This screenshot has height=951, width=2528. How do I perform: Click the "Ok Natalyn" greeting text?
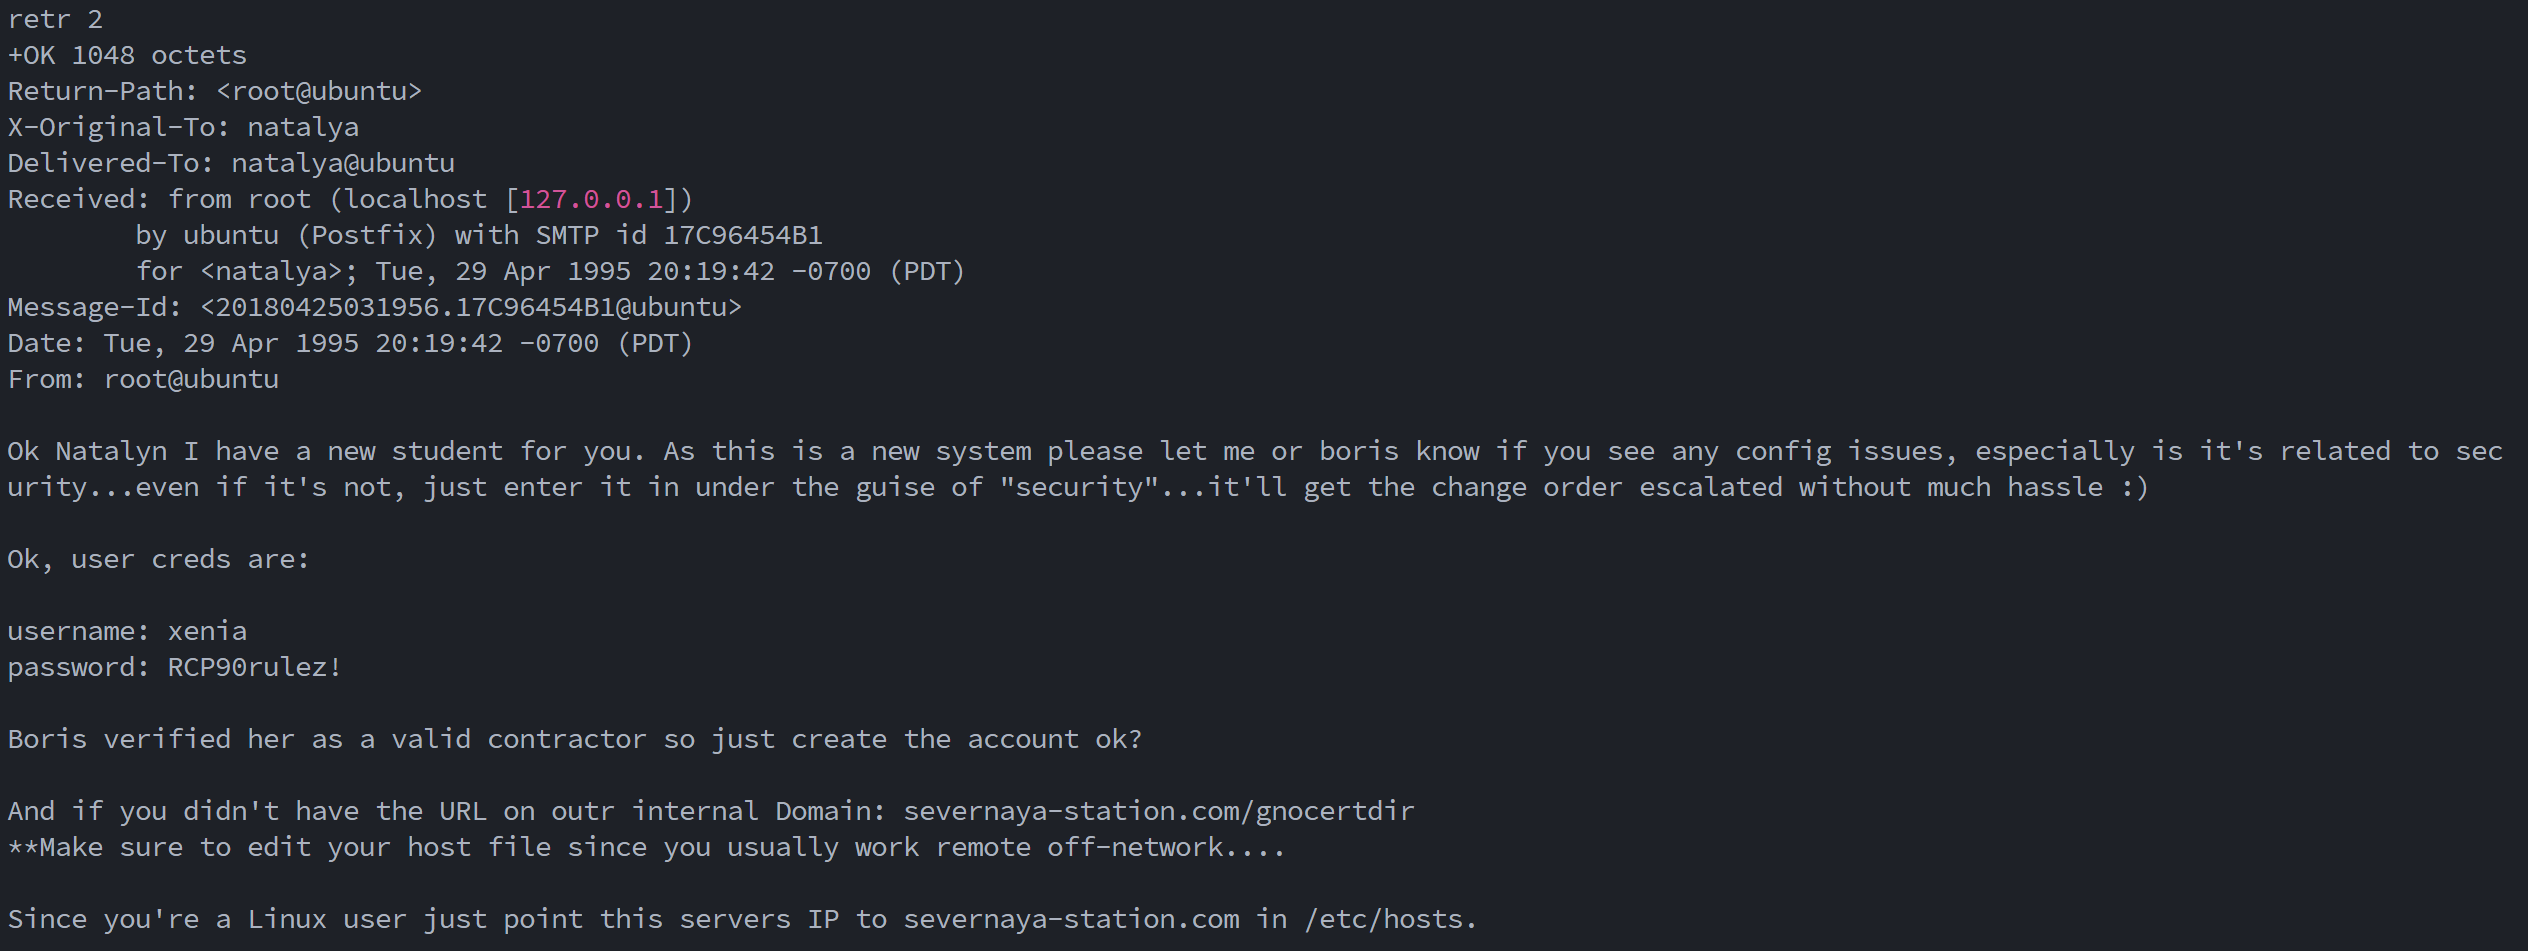[87, 451]
